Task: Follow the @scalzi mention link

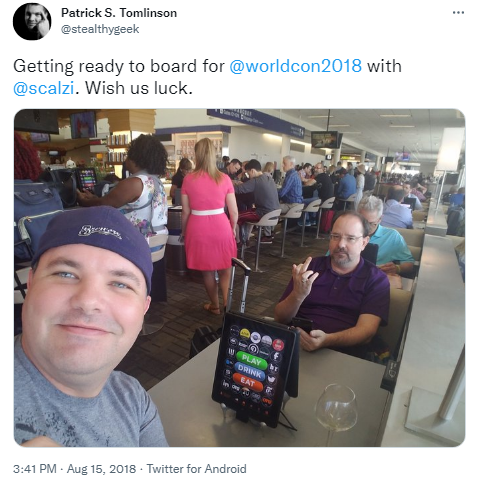Action: click(x=43, y=88)
